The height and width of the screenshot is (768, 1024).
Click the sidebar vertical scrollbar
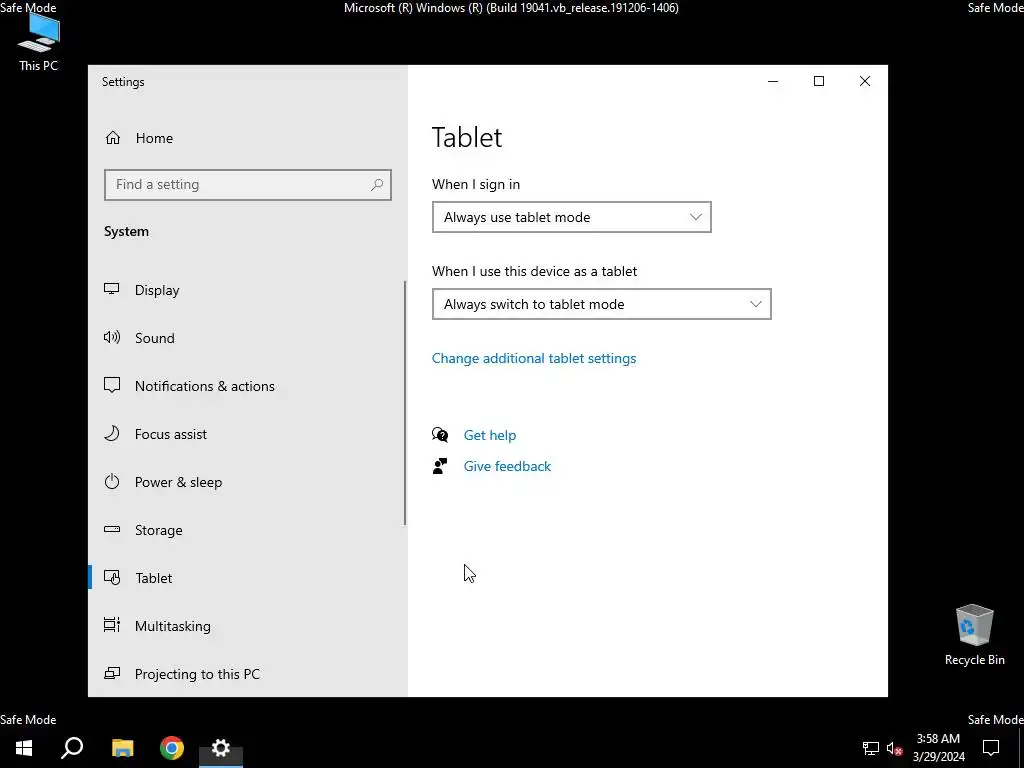click(405, 403)
